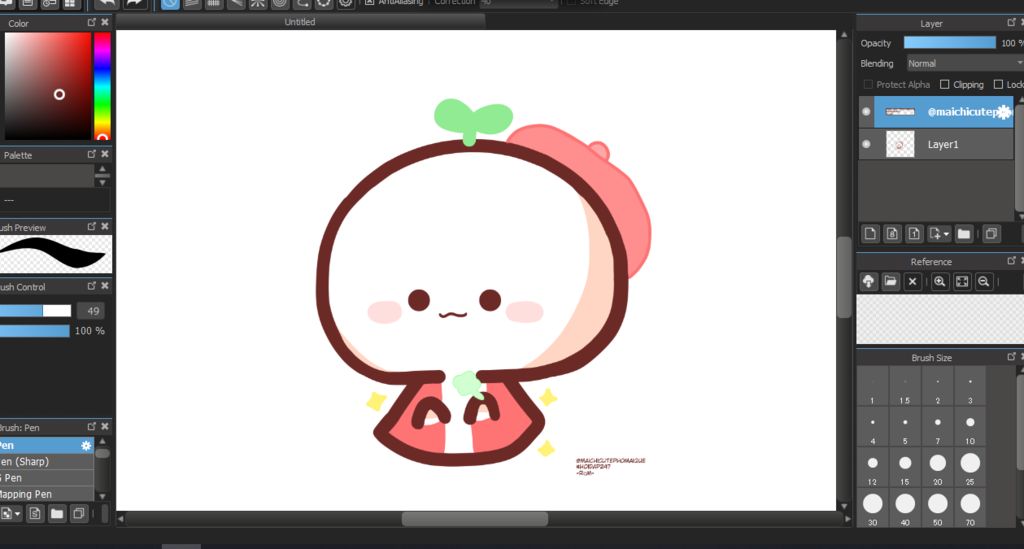Choose brush size preset 25

click(x=970, y=468)
